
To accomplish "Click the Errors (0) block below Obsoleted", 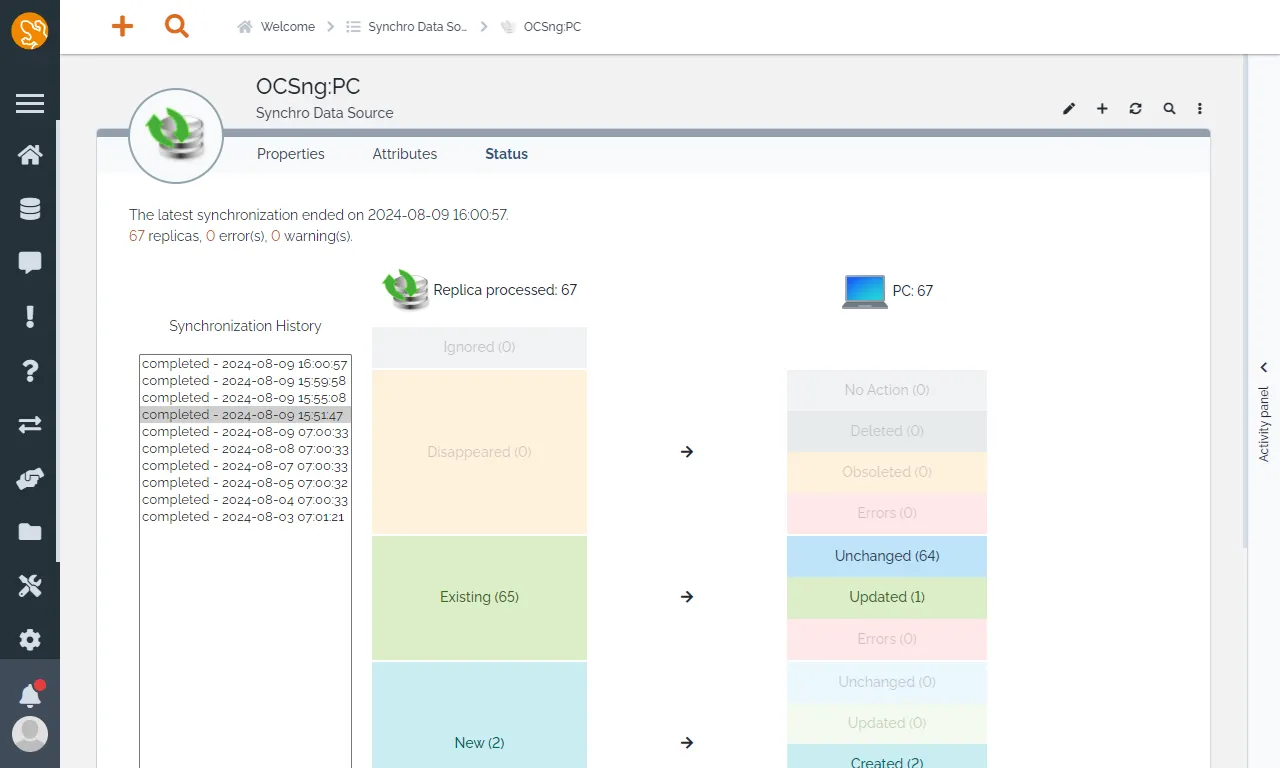I will [887, 513].
